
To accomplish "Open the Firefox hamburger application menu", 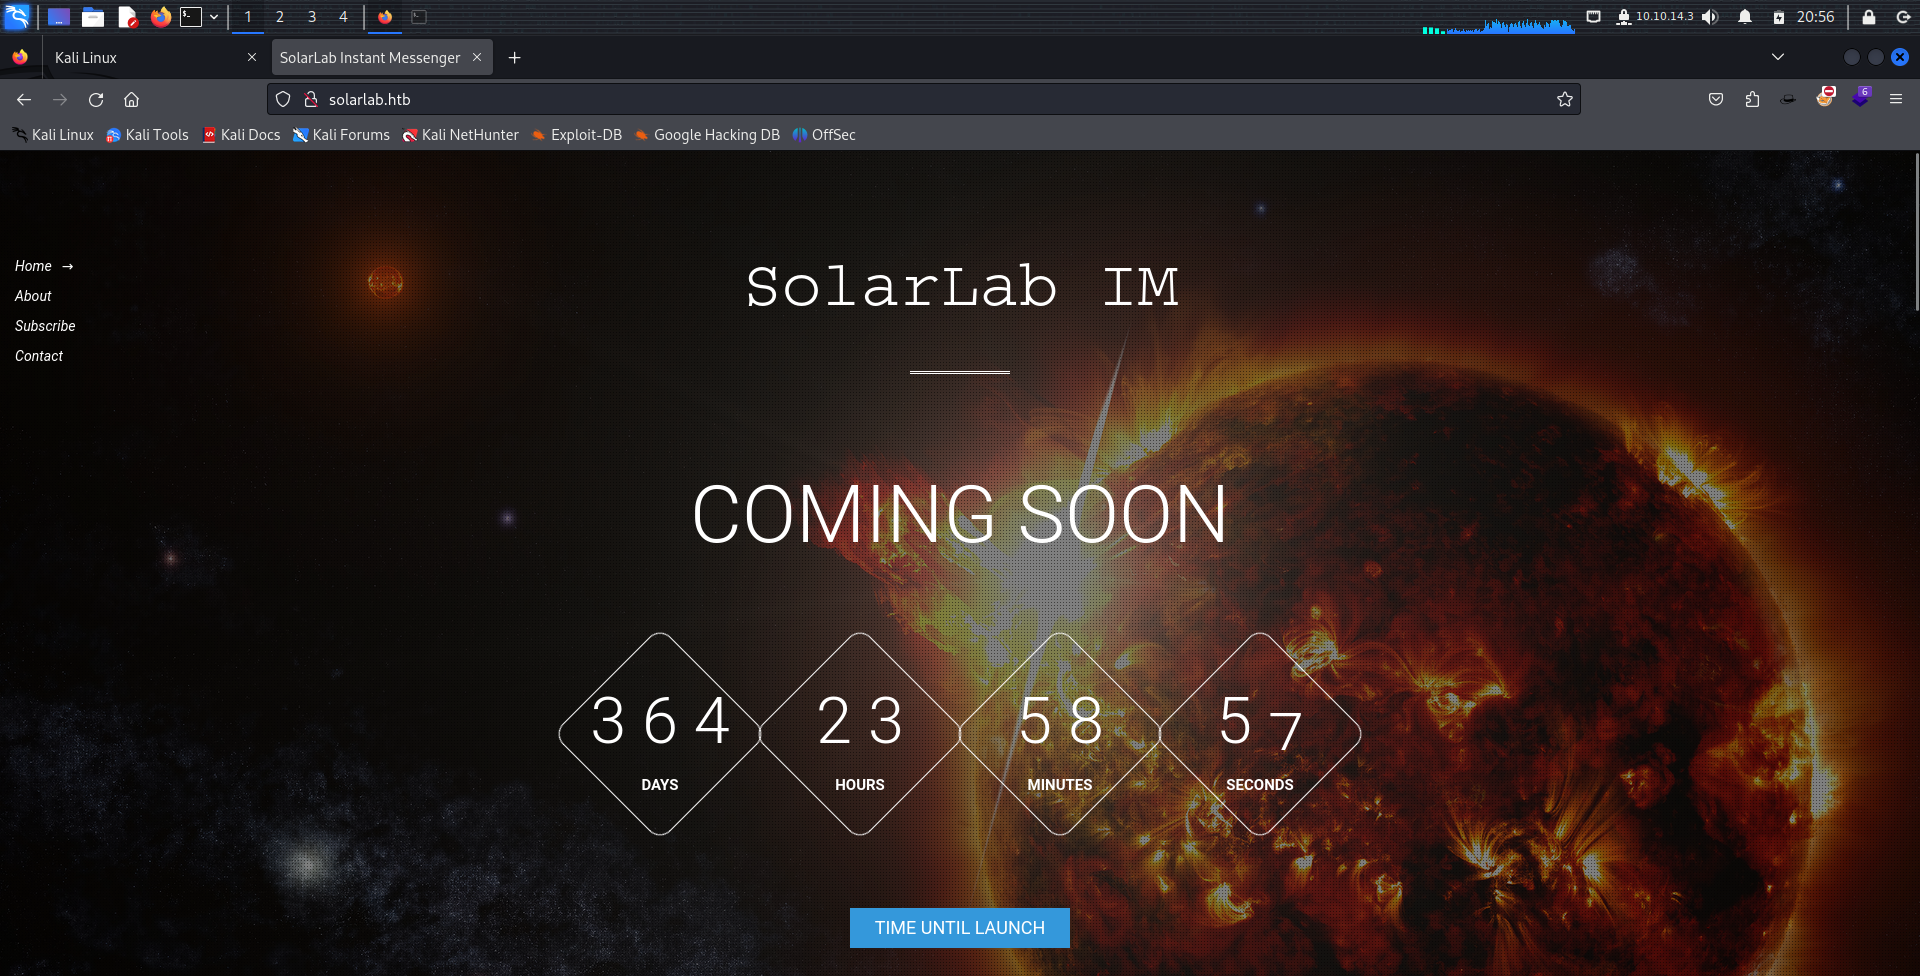I will pyautogui.click(x=1895, y=99).
